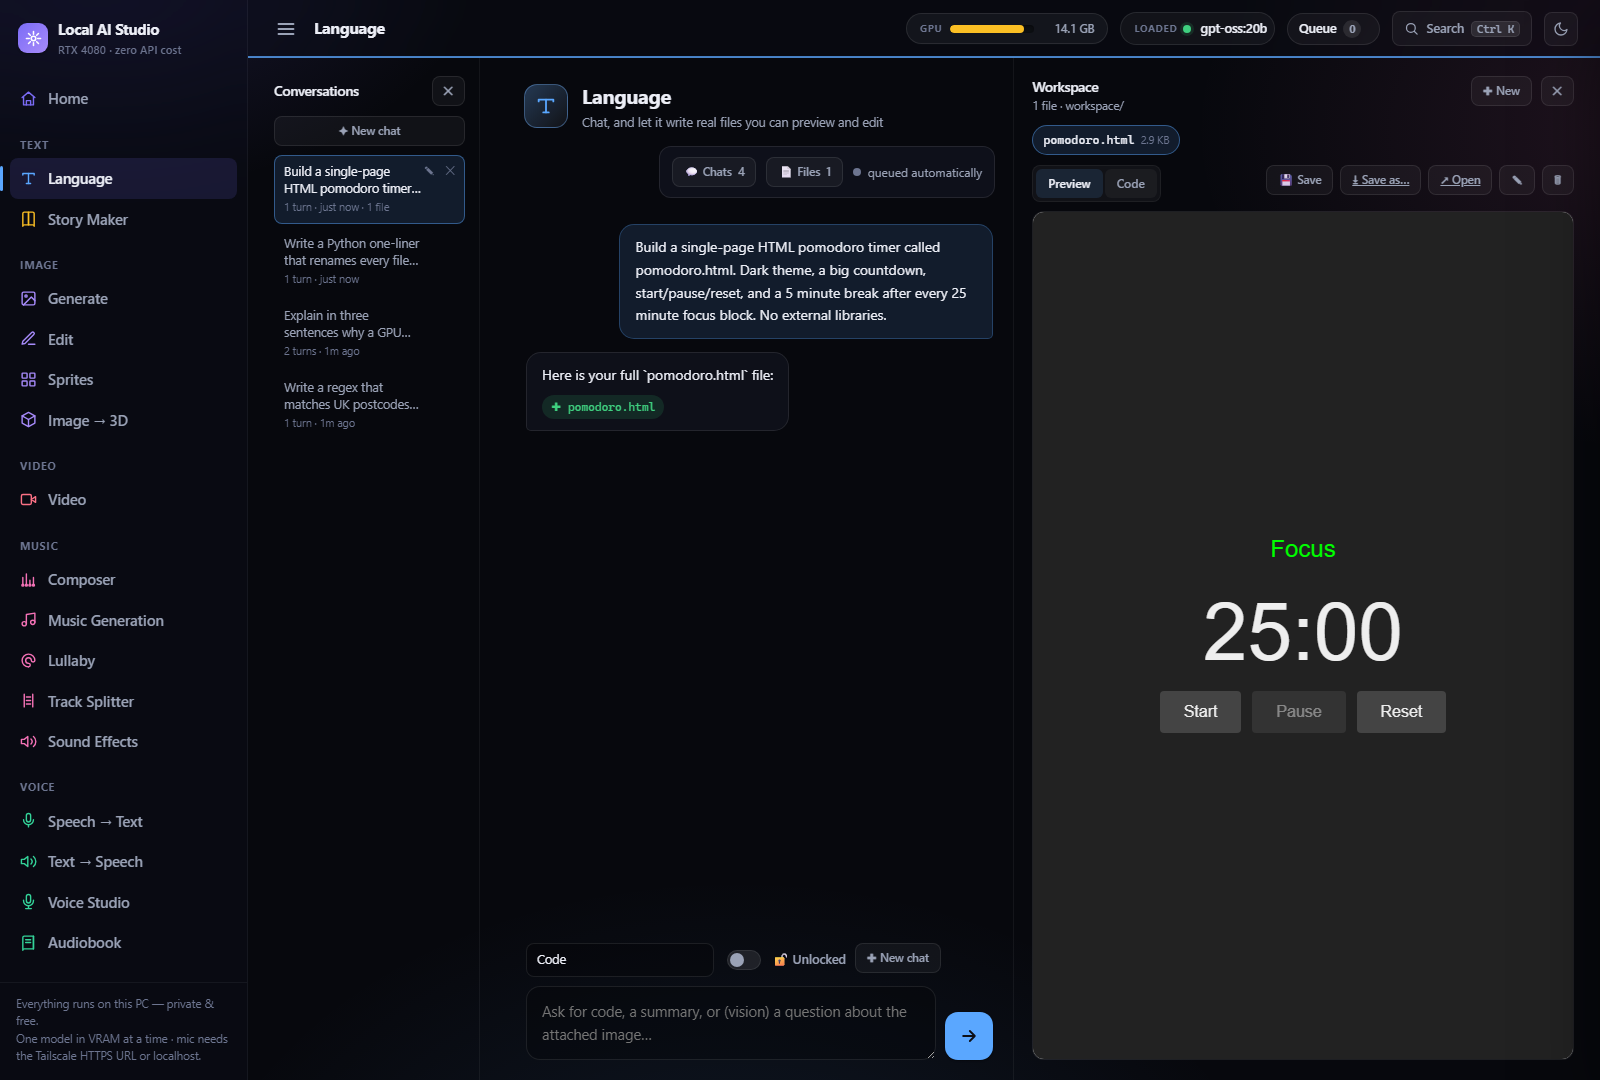Click the Save button in Workspace
This screenshot has width=1600, height=1080.
(x=1300, y=180)
